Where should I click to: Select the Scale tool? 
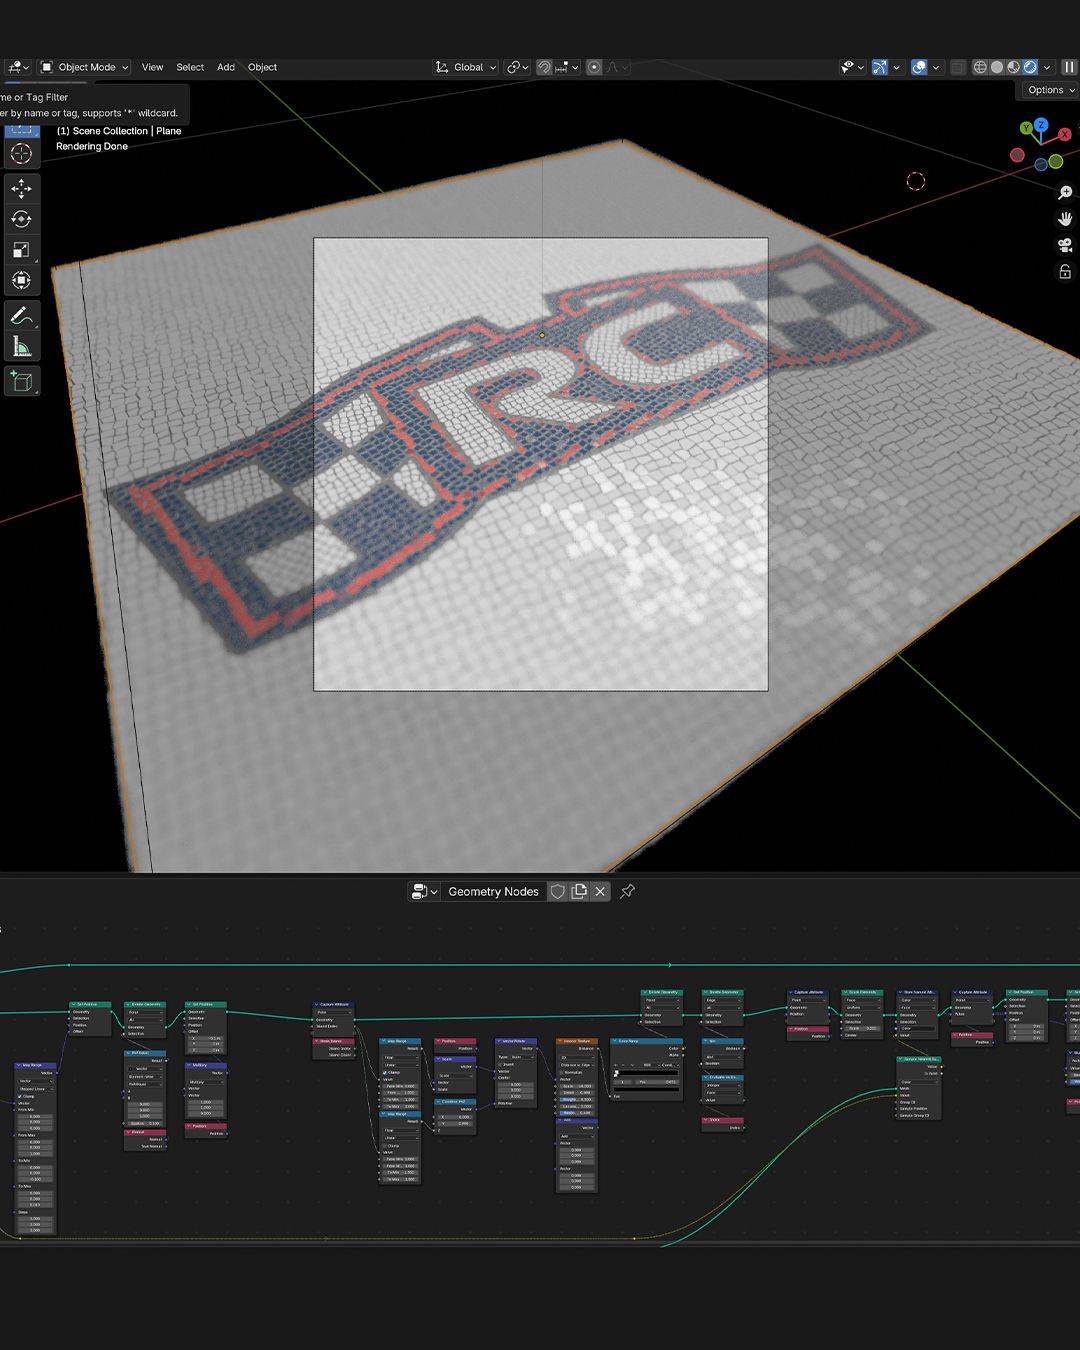(21, 250)
